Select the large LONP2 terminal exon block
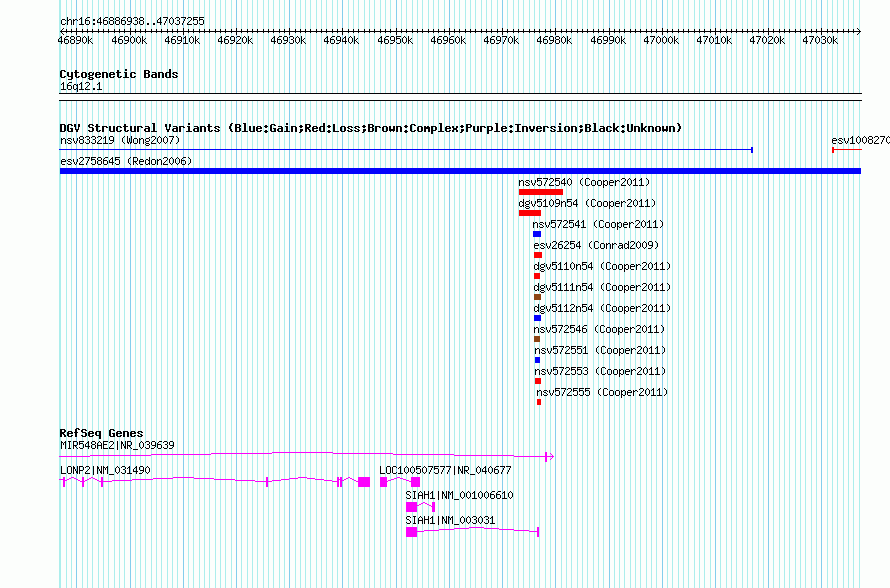890x588 pixels. (364, 482)
